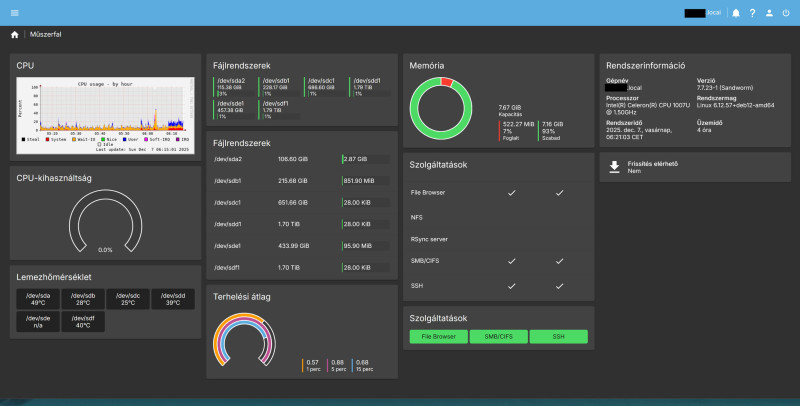Go to the home icon in breadcrumb
The width and height of the screenshot is (800, 406).
point(14,35)
